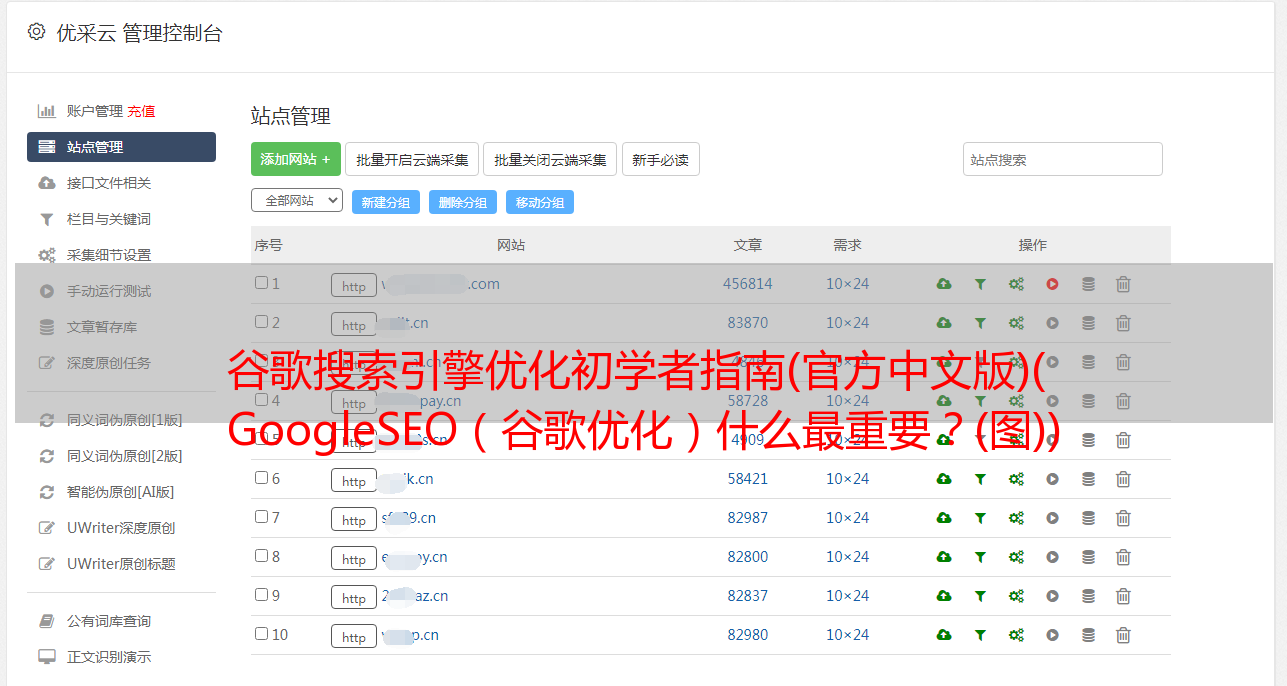Click the http button in row 1

point(354,285)
